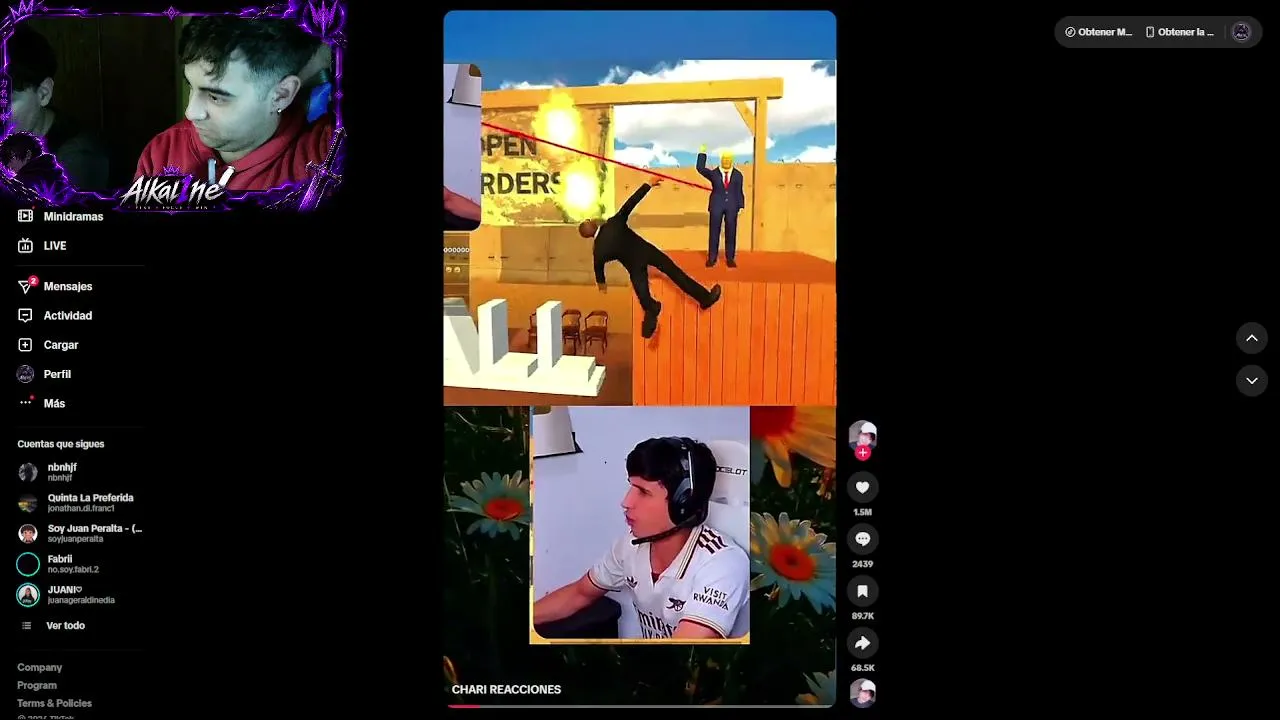Viewport: 1280px width, 720px height.
Task: Open the Quinta La Preferida account
Action: tap(79, 503)
